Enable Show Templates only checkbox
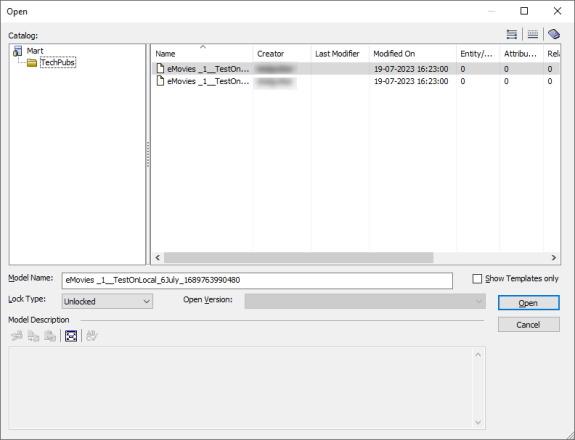 coord(477,279)
